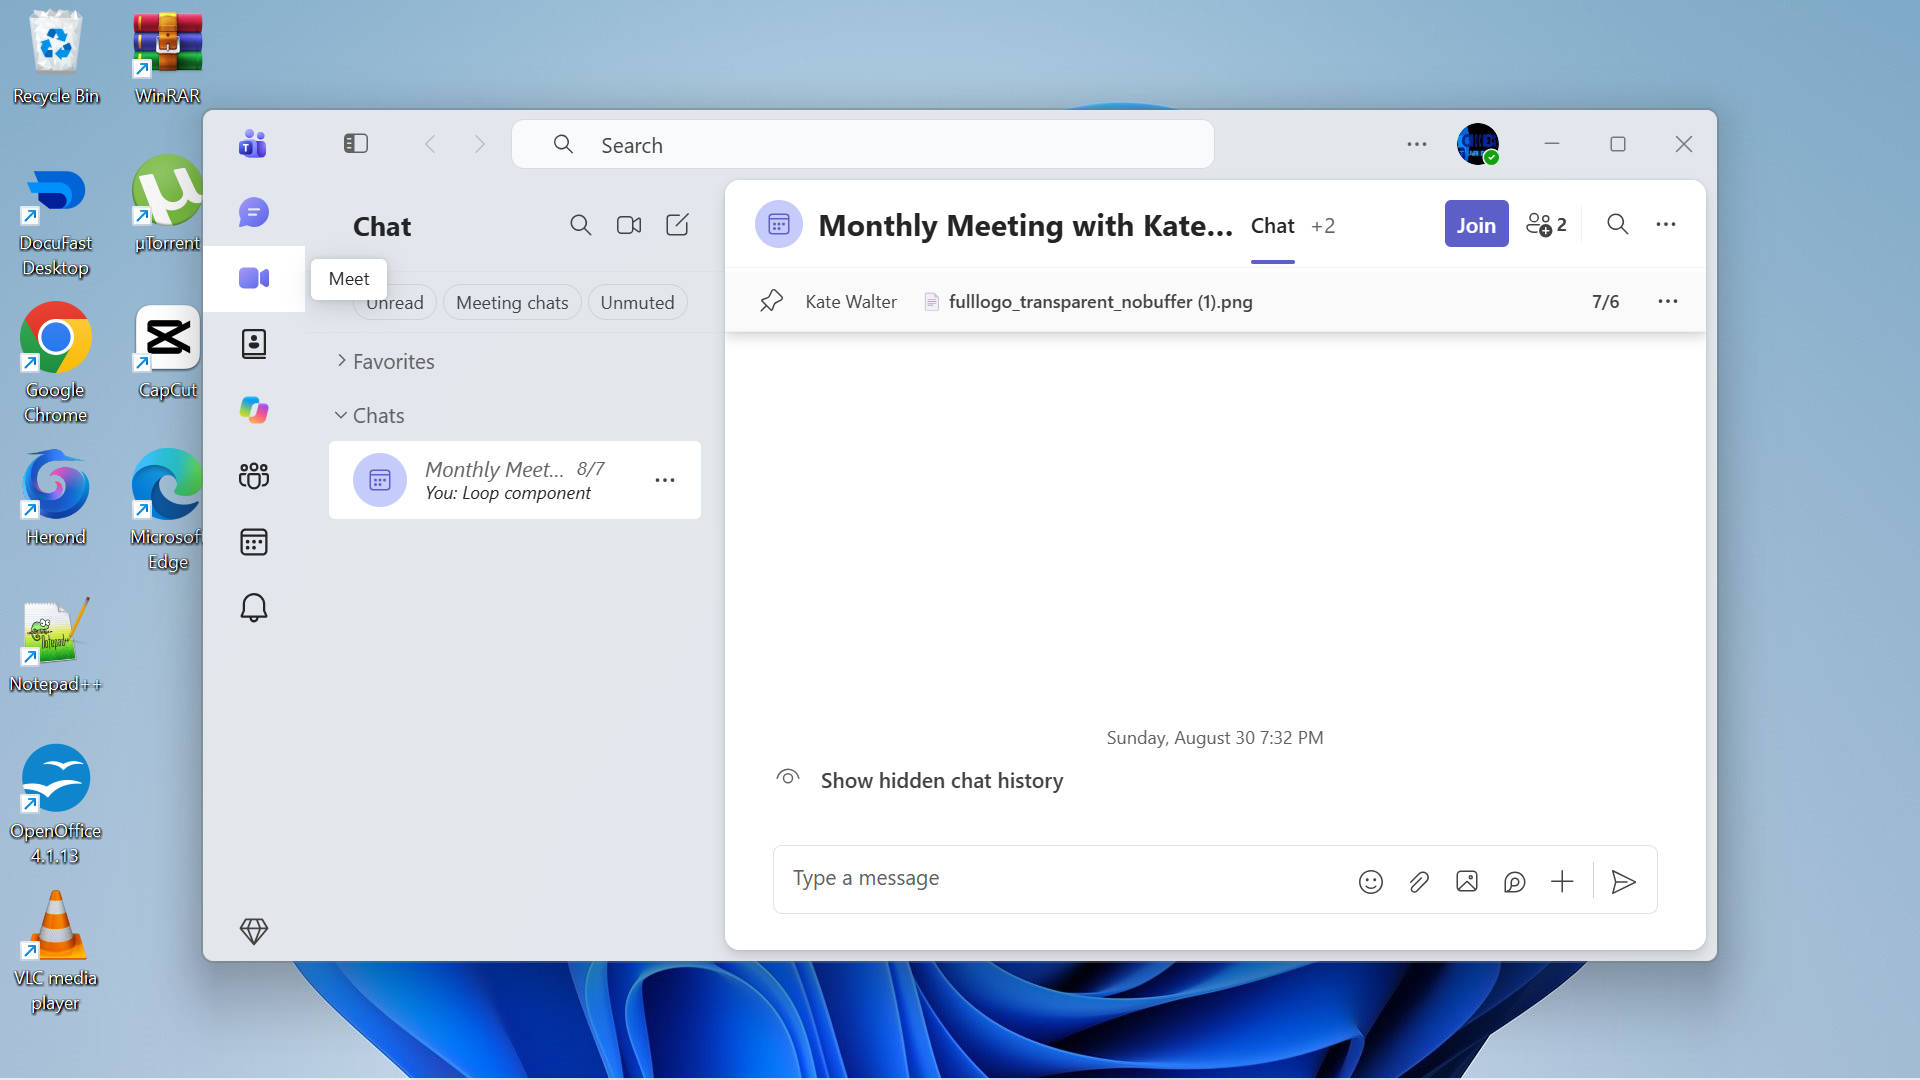Open Settings and more menu in title bar
Viewport: 1920px width, 1080px height.
click(1417, 144)
